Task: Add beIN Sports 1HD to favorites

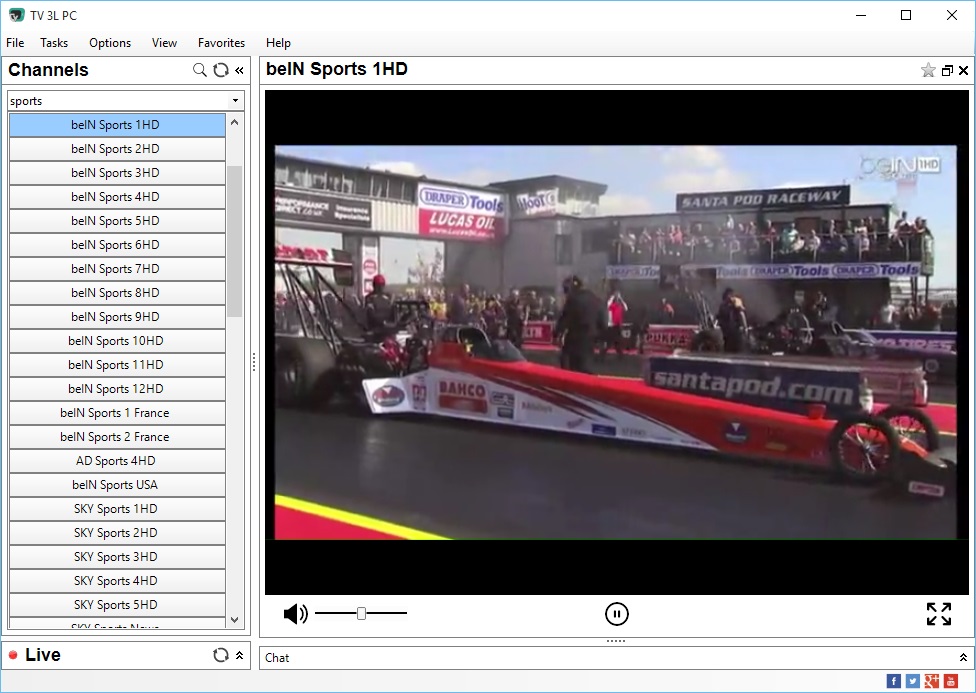Action: click(928, 70)
